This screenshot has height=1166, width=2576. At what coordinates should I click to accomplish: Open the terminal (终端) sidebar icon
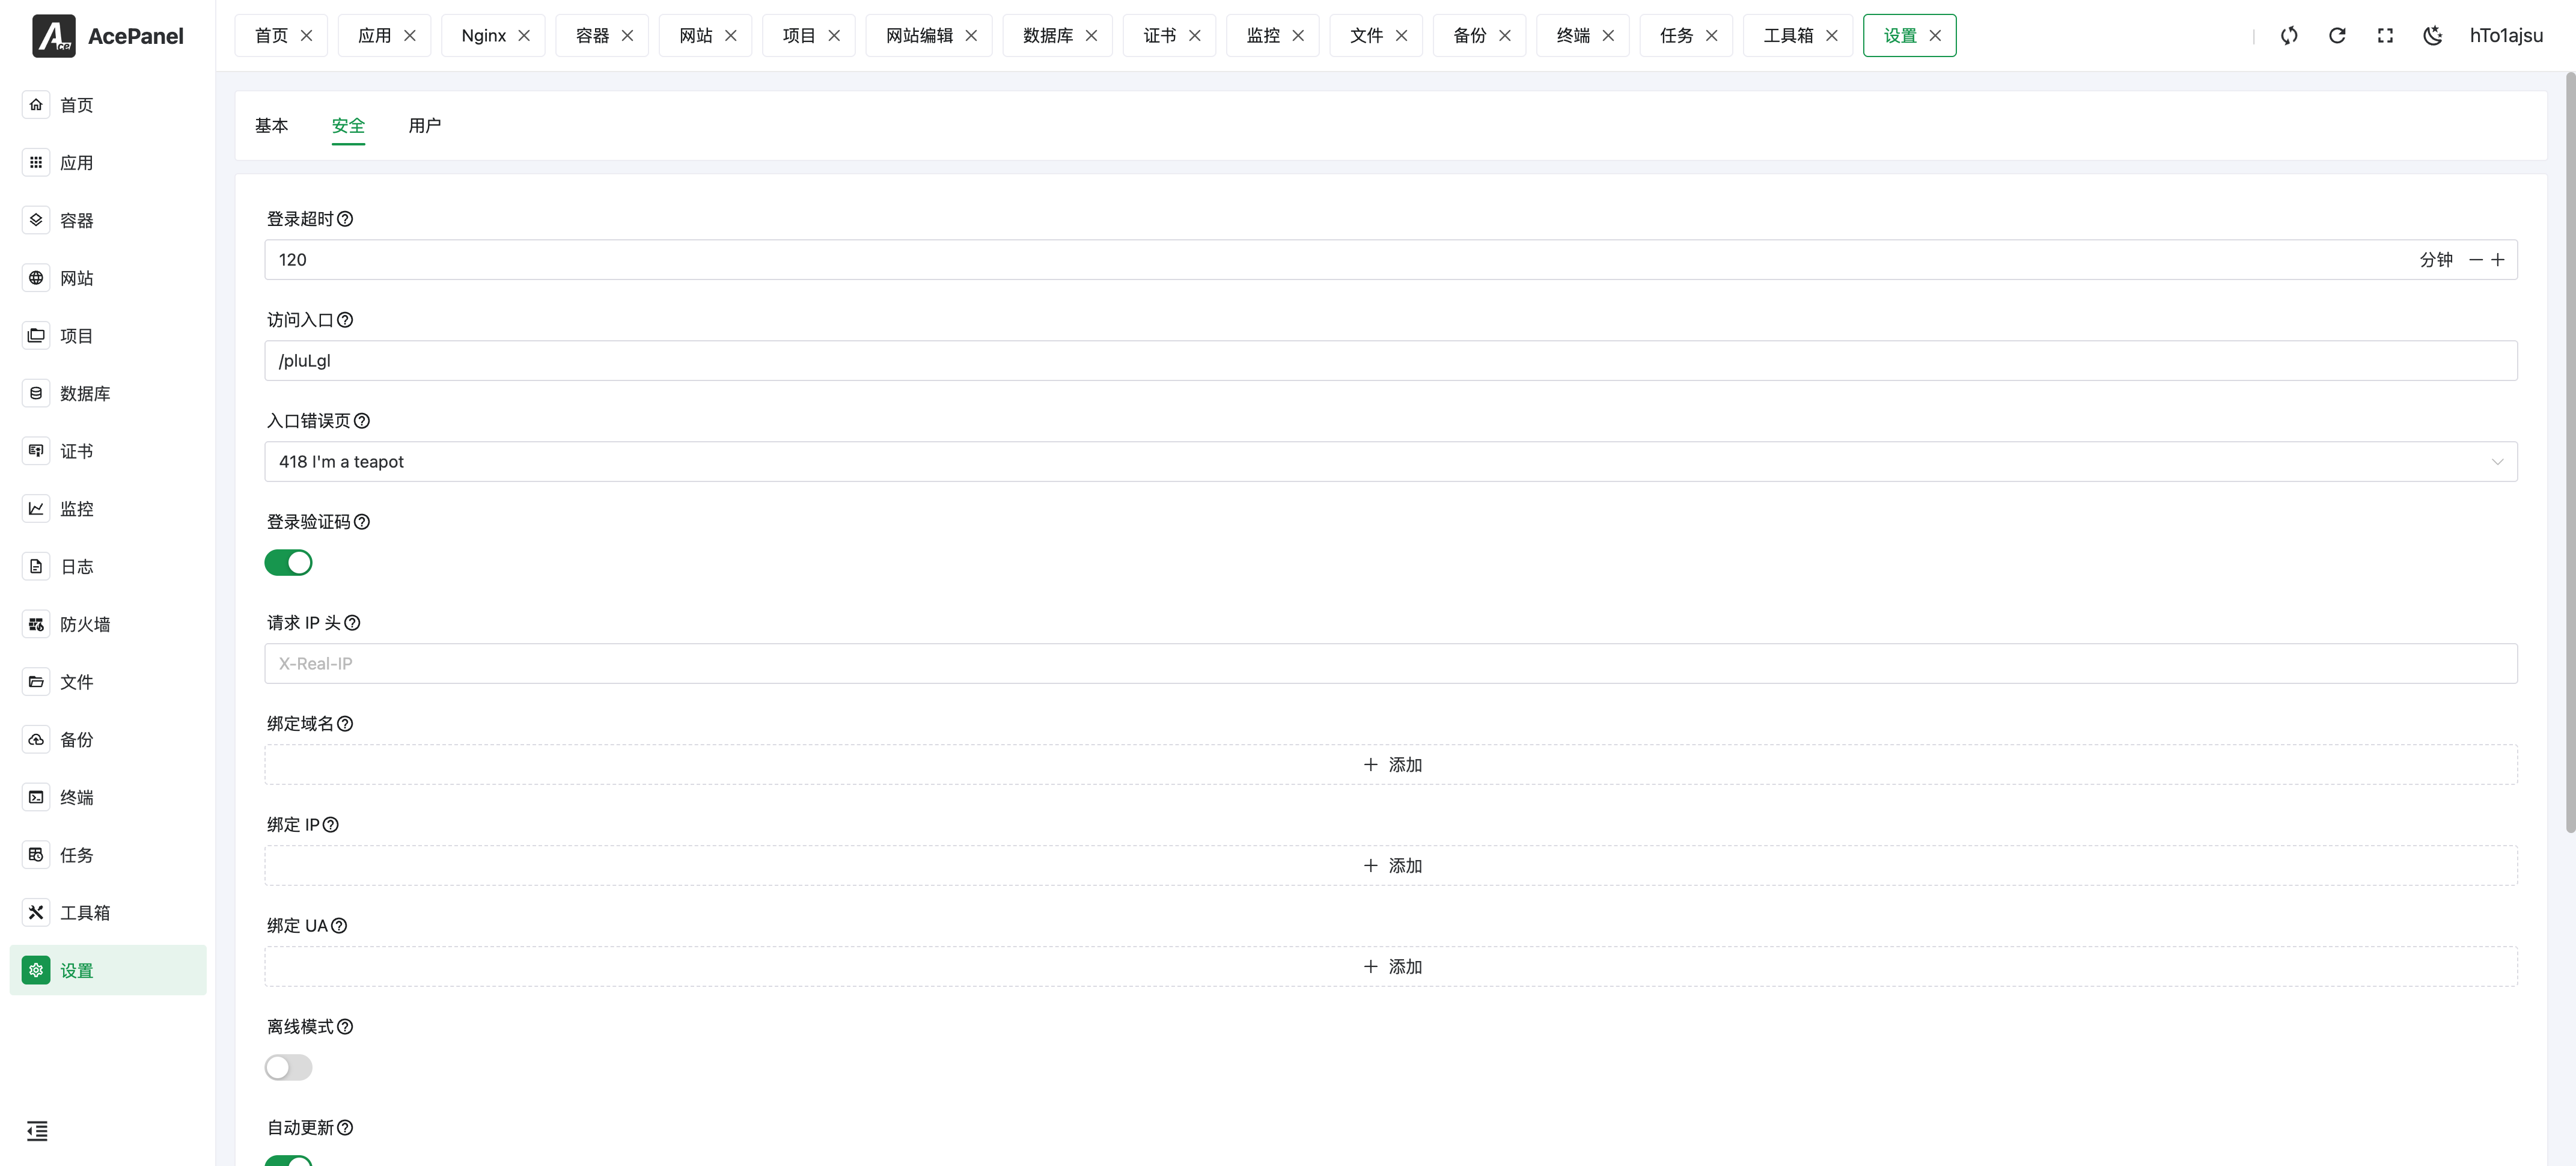(36, 797)
